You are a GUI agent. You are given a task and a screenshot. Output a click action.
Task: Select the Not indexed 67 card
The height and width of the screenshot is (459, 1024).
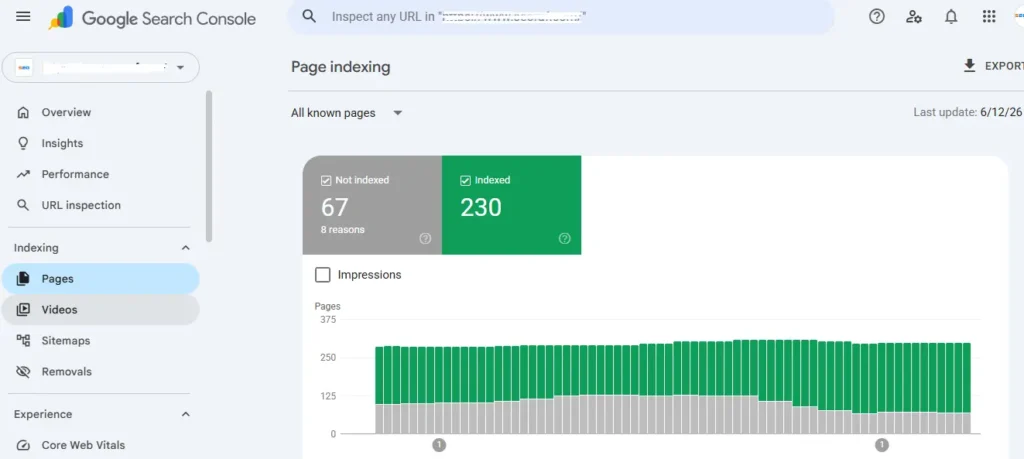point(372,205)
